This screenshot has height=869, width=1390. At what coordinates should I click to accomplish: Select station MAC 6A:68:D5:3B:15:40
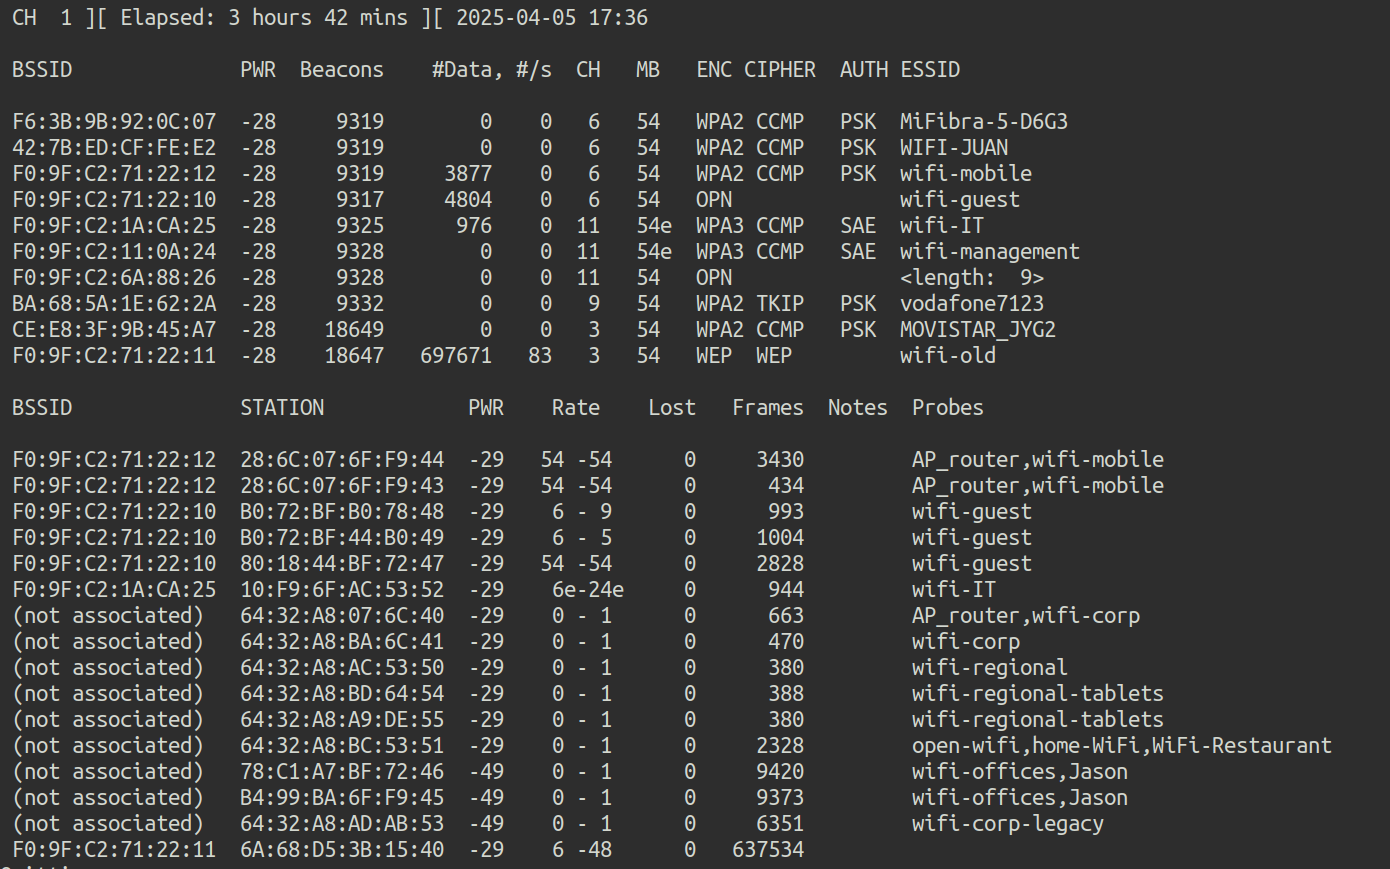342,849
